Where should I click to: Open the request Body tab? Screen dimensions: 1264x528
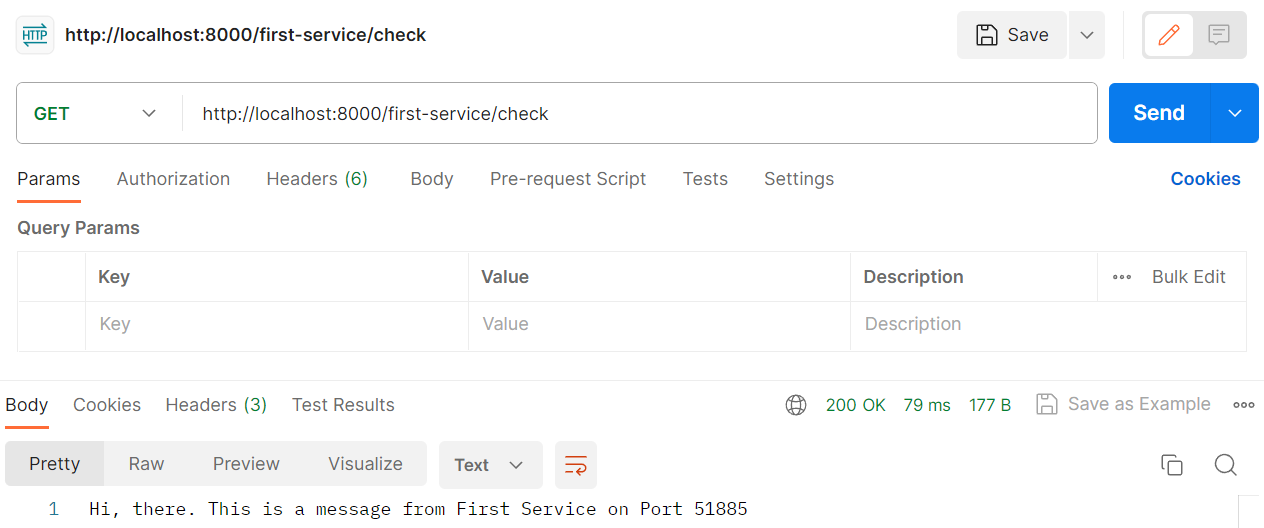(x=432, y=179)
